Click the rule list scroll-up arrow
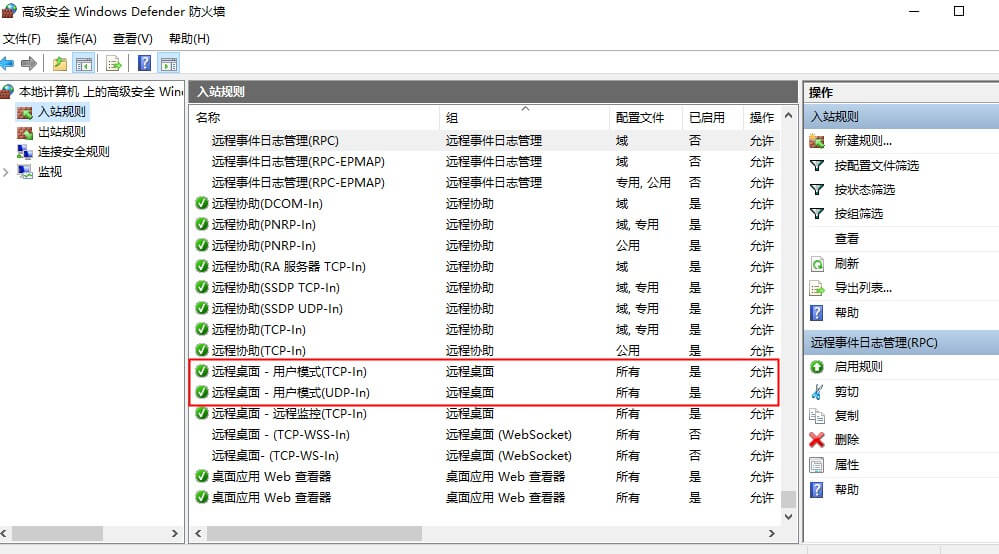This screenshot has width=999, height=554. 788,116
